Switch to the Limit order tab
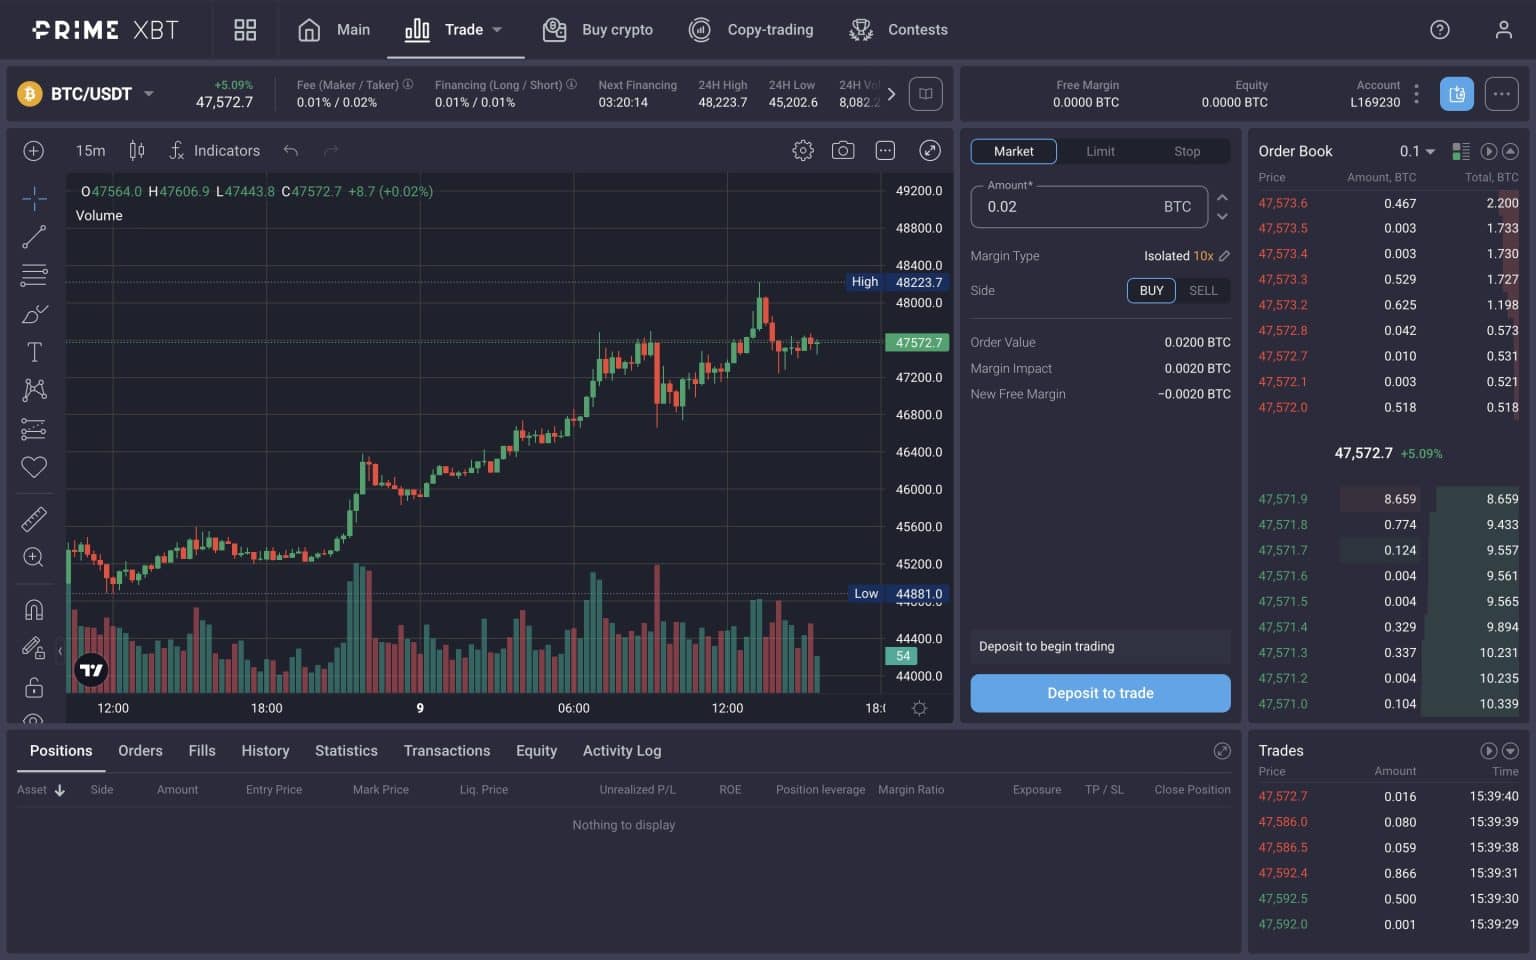Viewport: 1536px width, 960px height. click(1100, 151)
